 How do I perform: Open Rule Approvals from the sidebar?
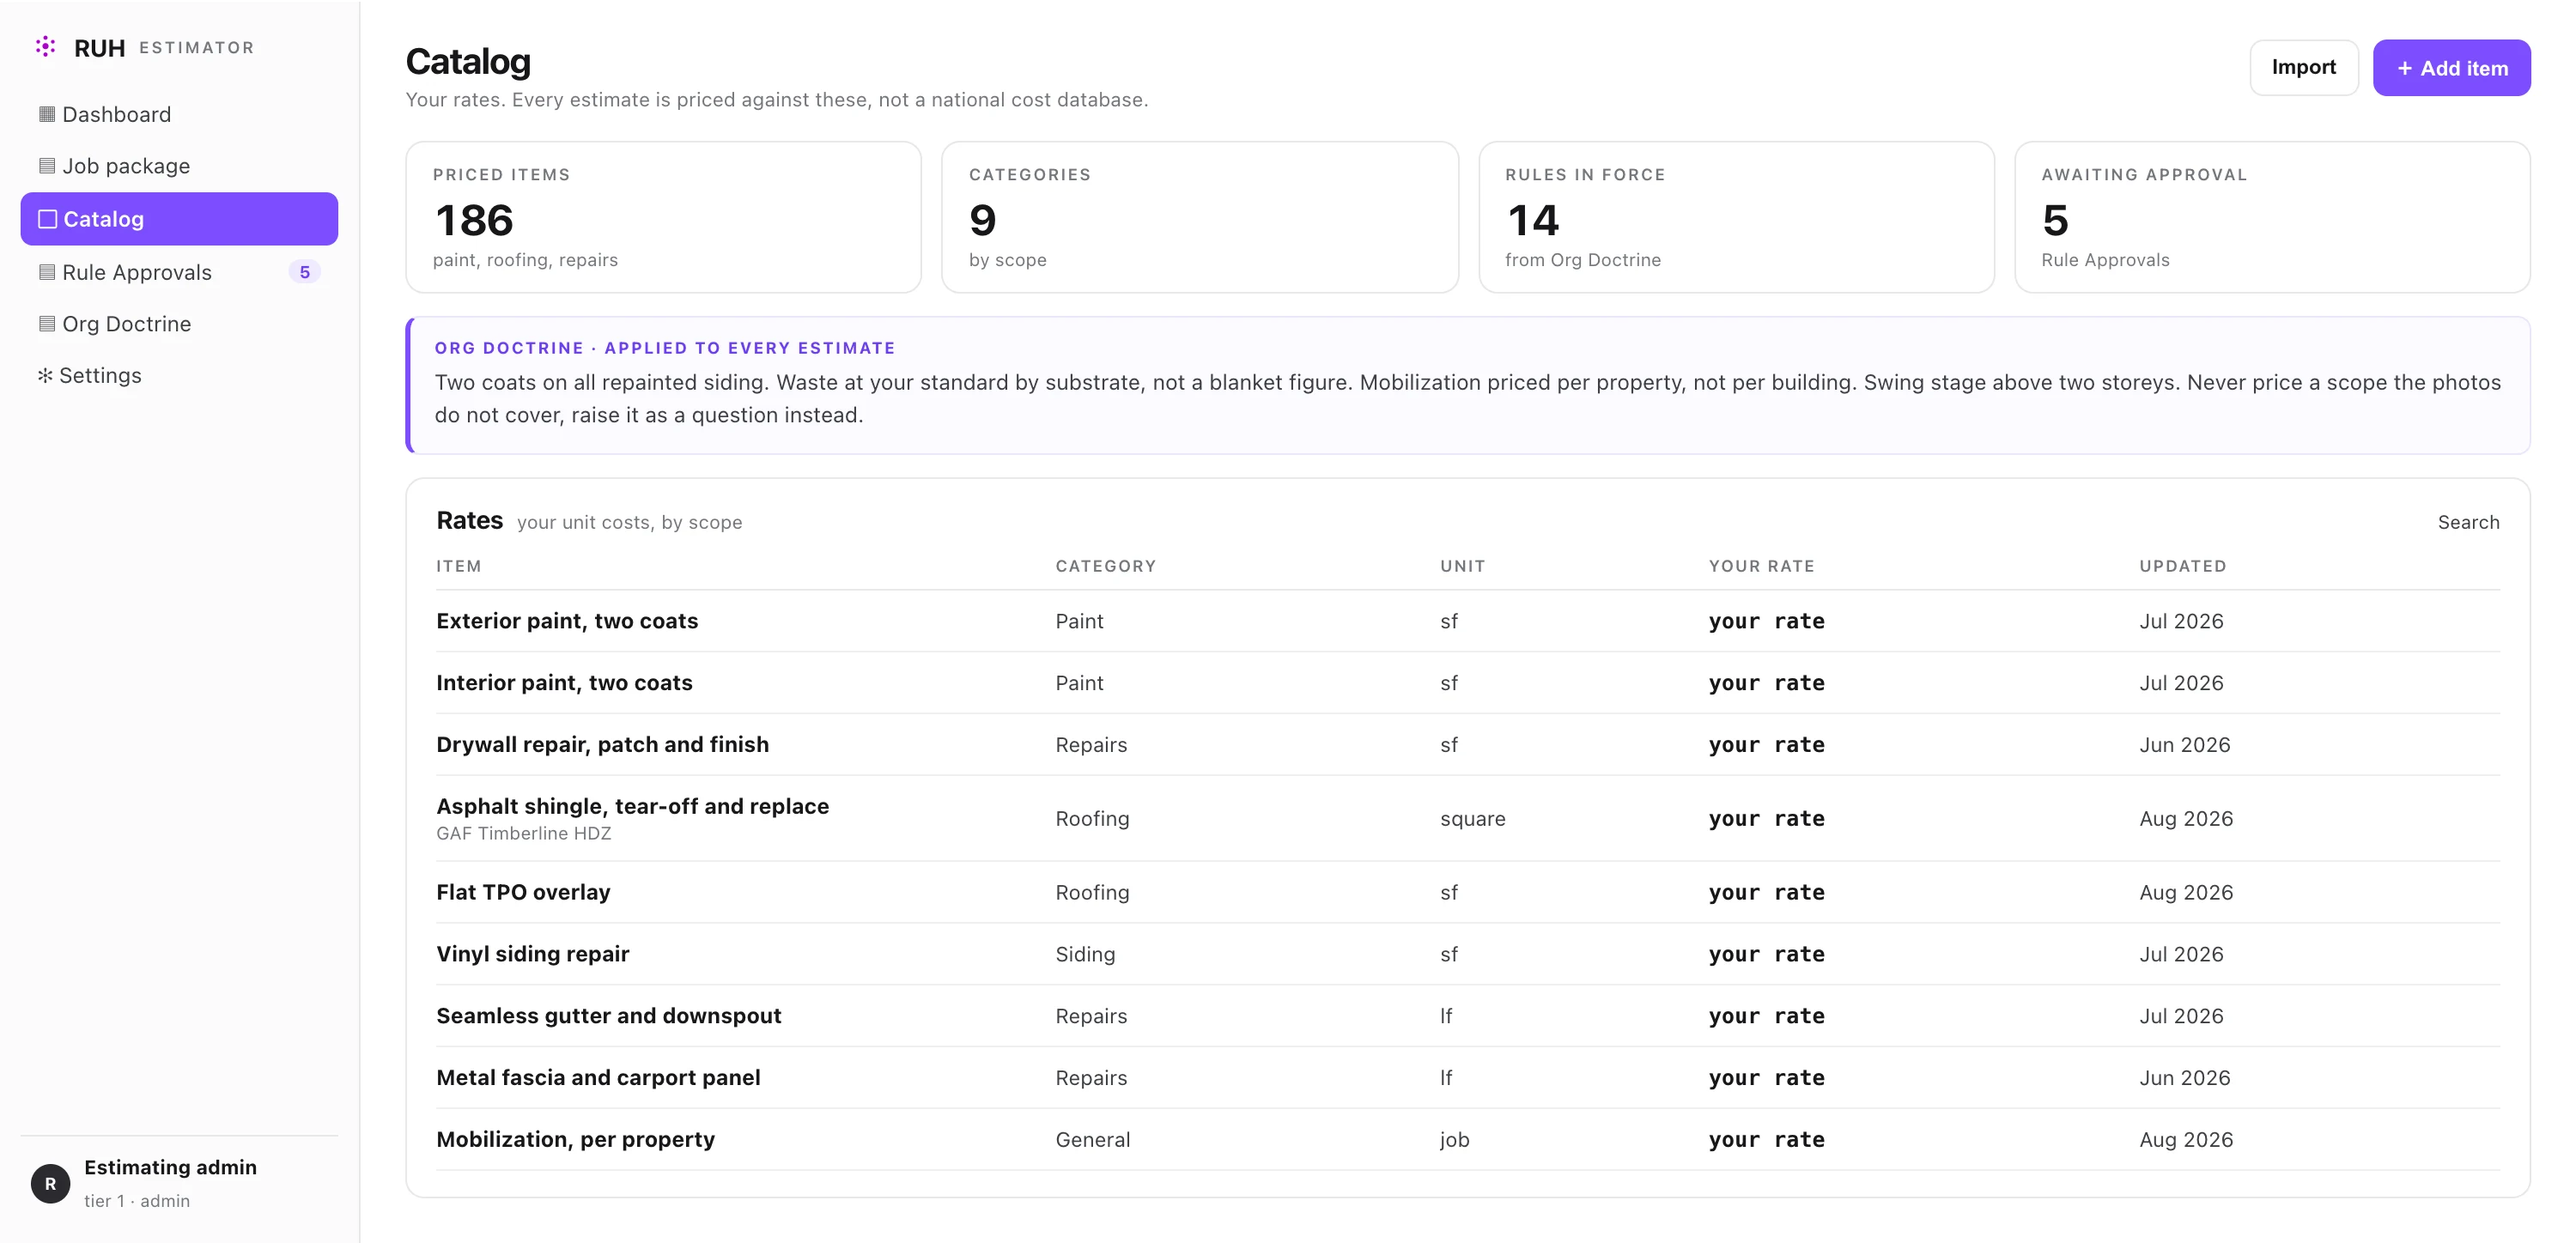tap(179, 272)
